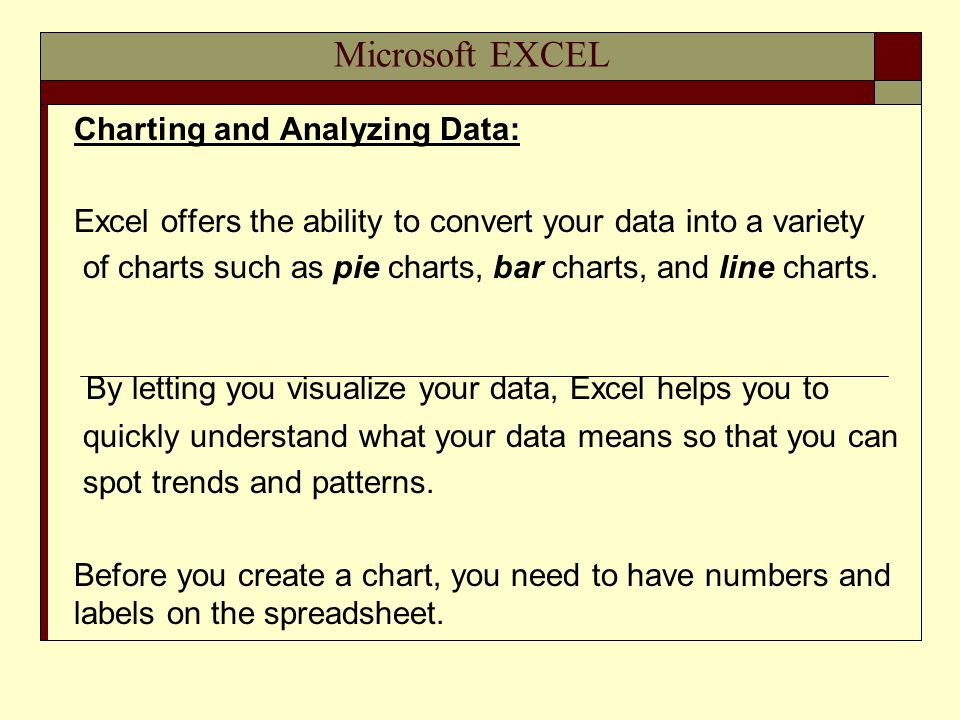Viewport: 960px width, 720px height.
Task: Click the word spreadsheet in the last line
Action: point(353,613)
